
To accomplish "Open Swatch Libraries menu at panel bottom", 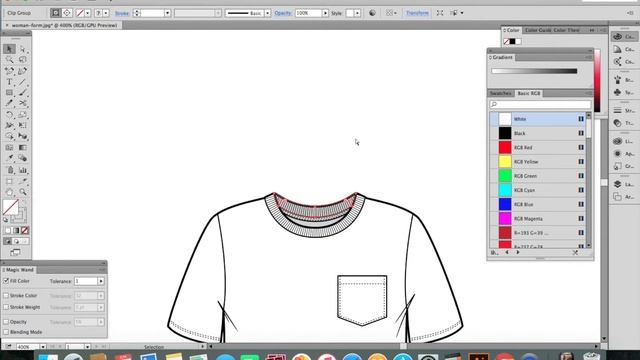I will (x=494, y=253).
